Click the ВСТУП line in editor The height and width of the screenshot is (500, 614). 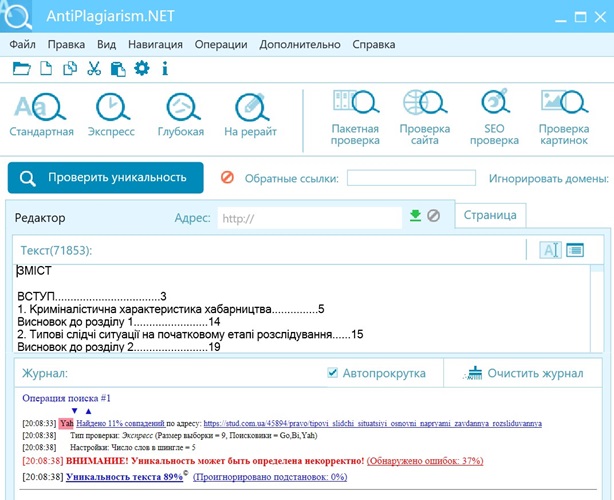point(92,296)
